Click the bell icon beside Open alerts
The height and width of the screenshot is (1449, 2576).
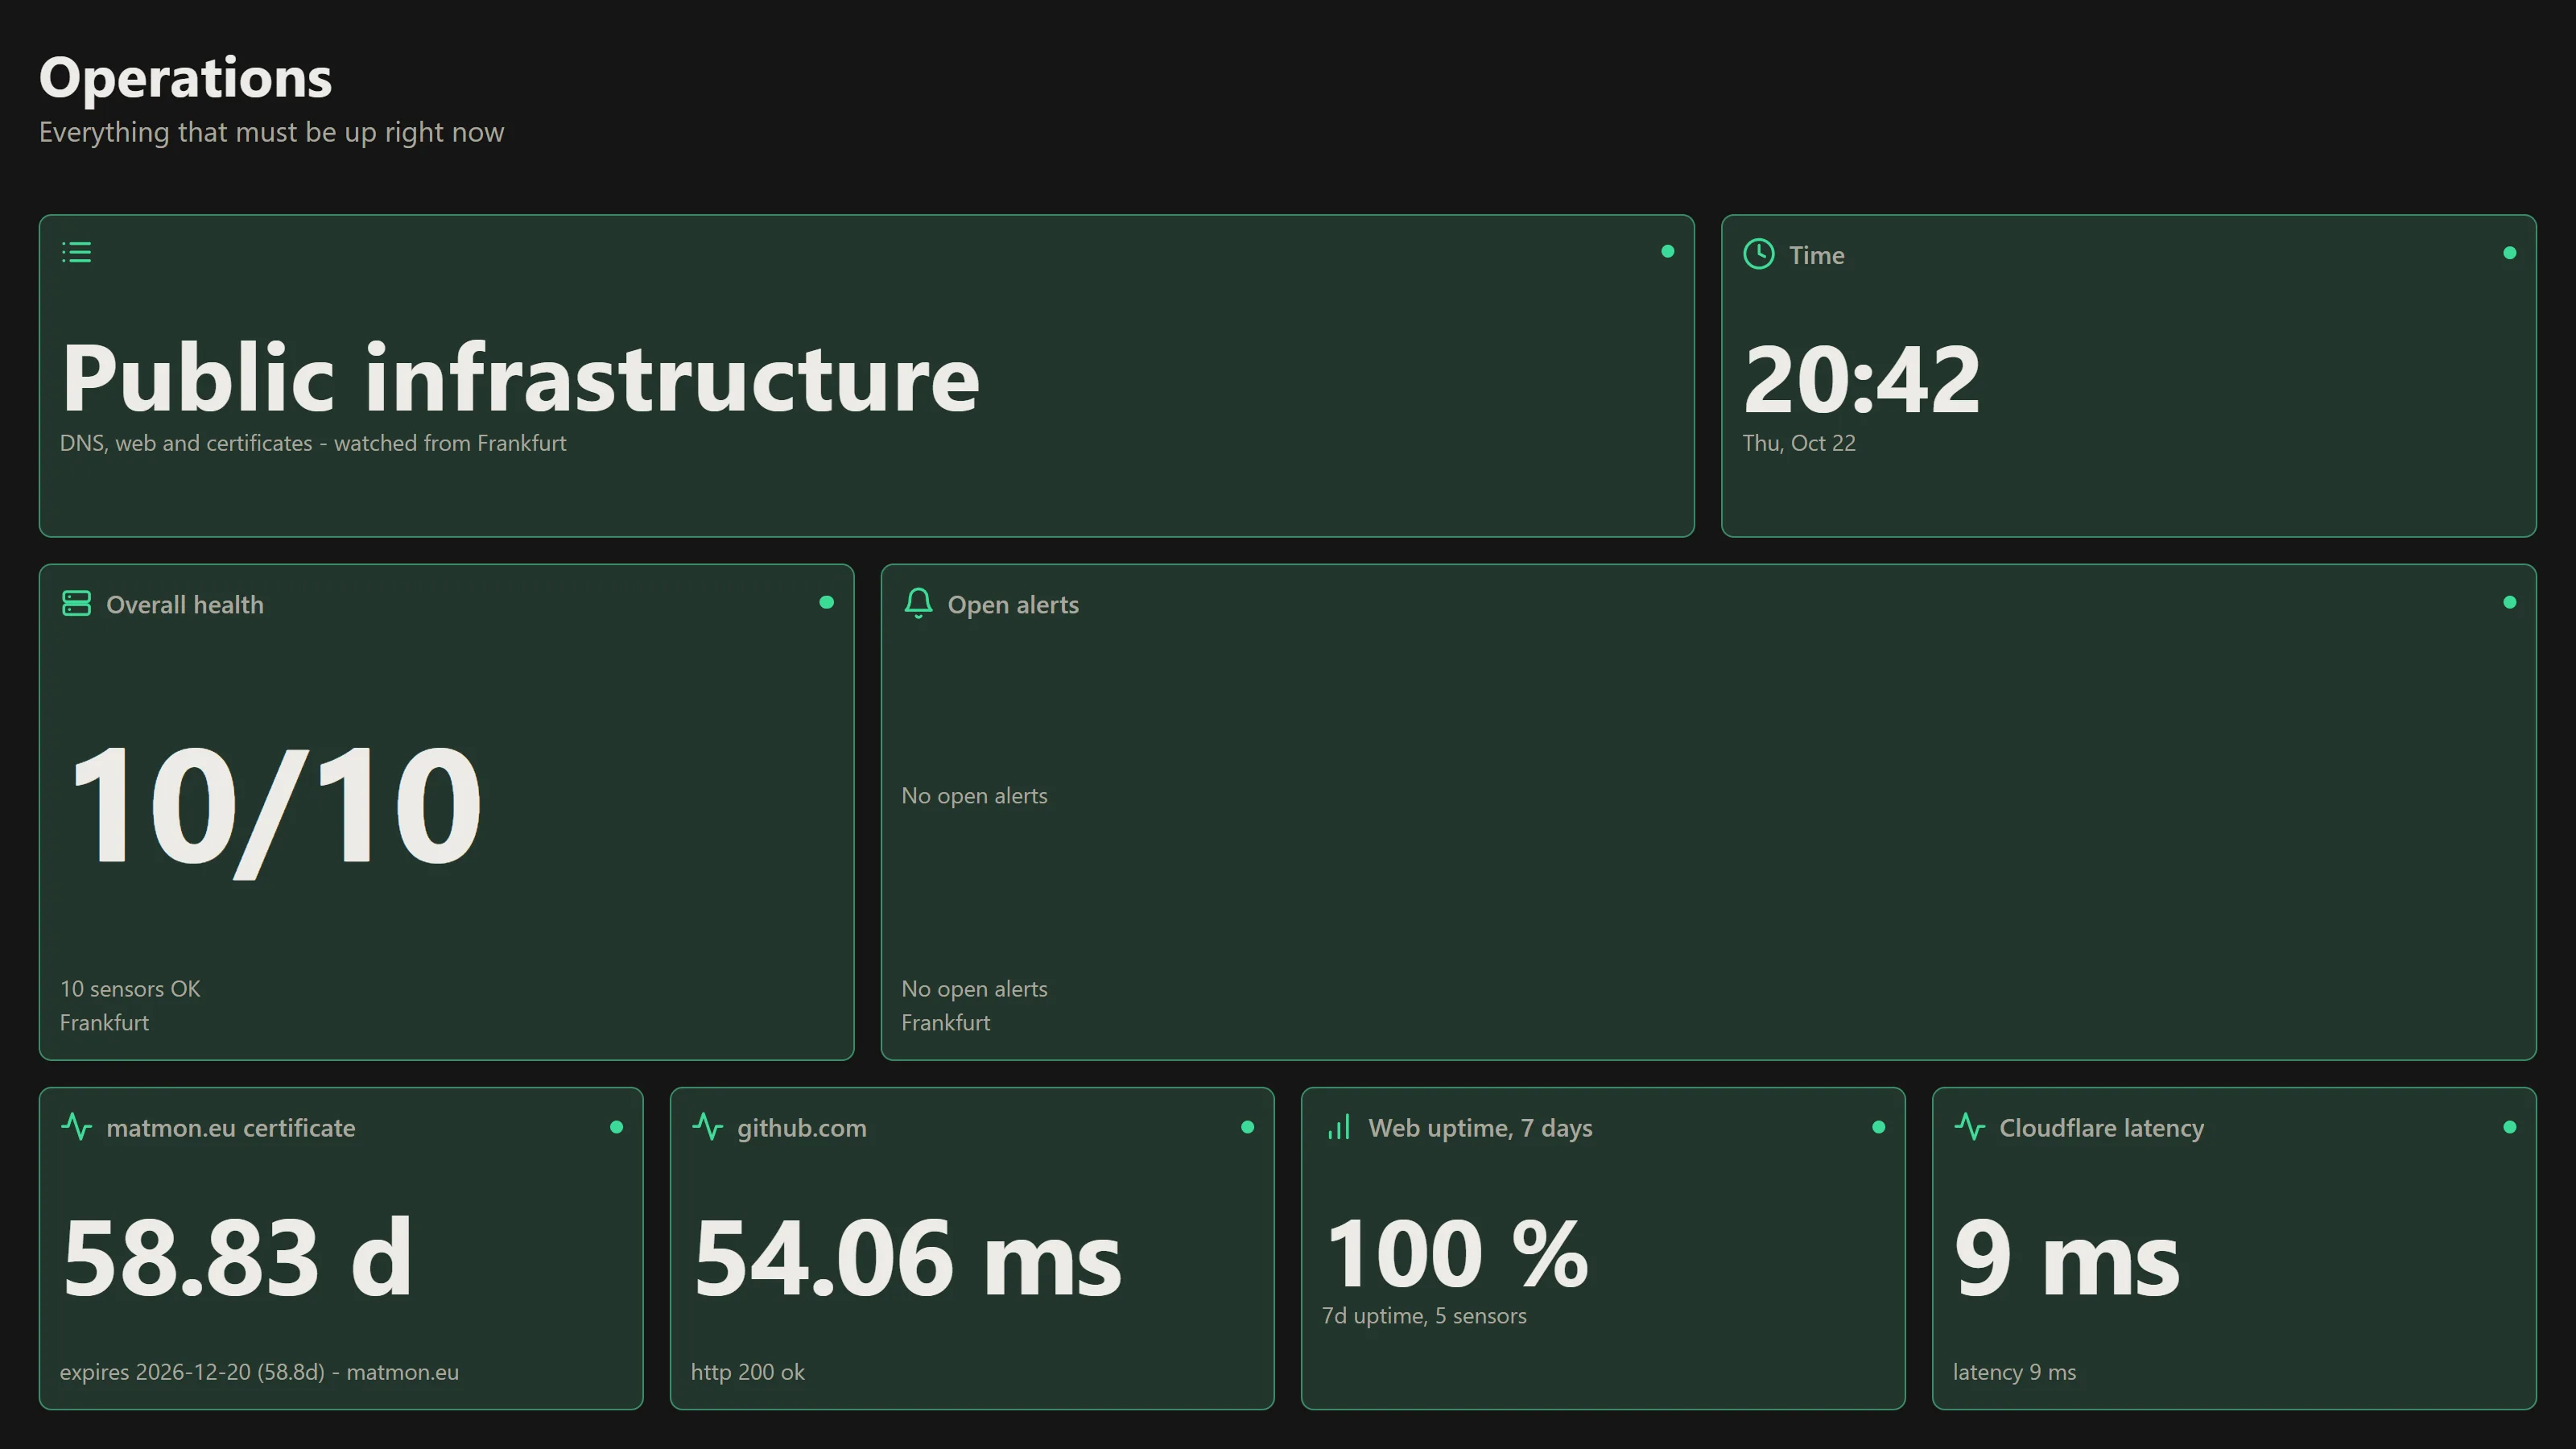coord(918,603)
